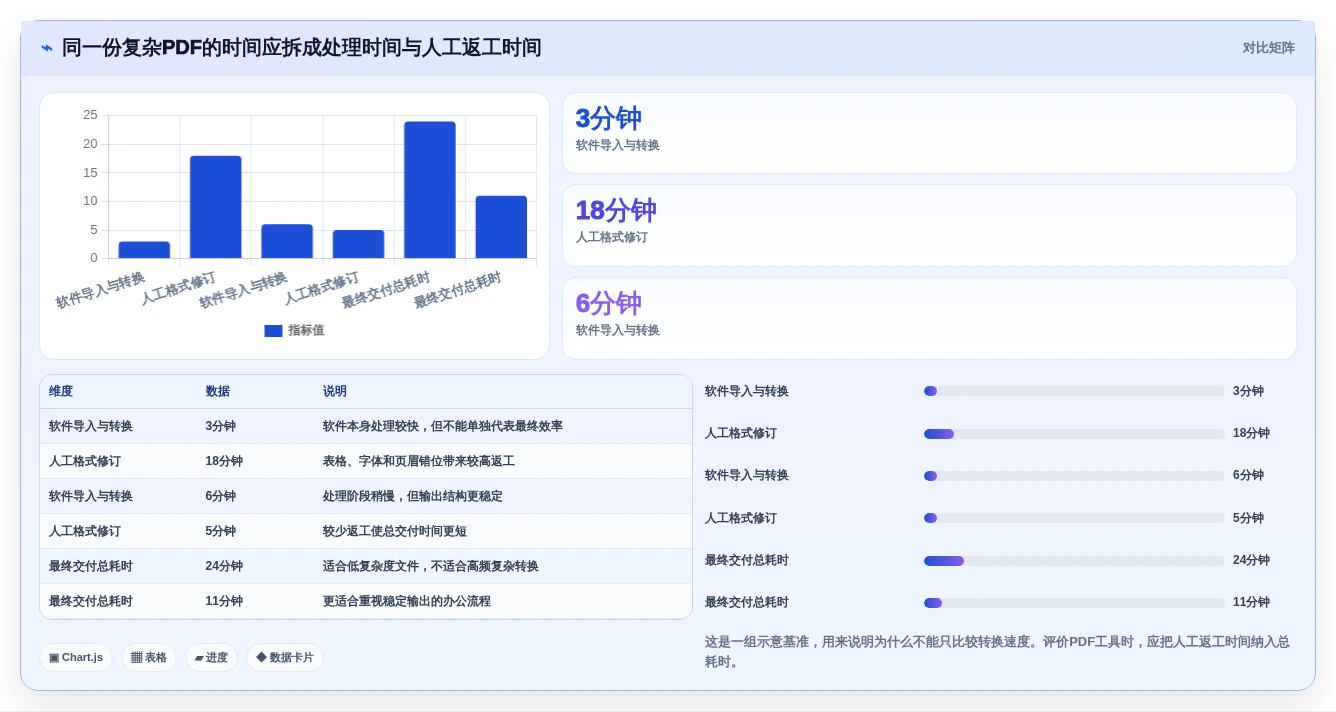Click the 24分钟 progress bar for 最终交付总耗时
1336x712 pixels.
pos(1074,561)
